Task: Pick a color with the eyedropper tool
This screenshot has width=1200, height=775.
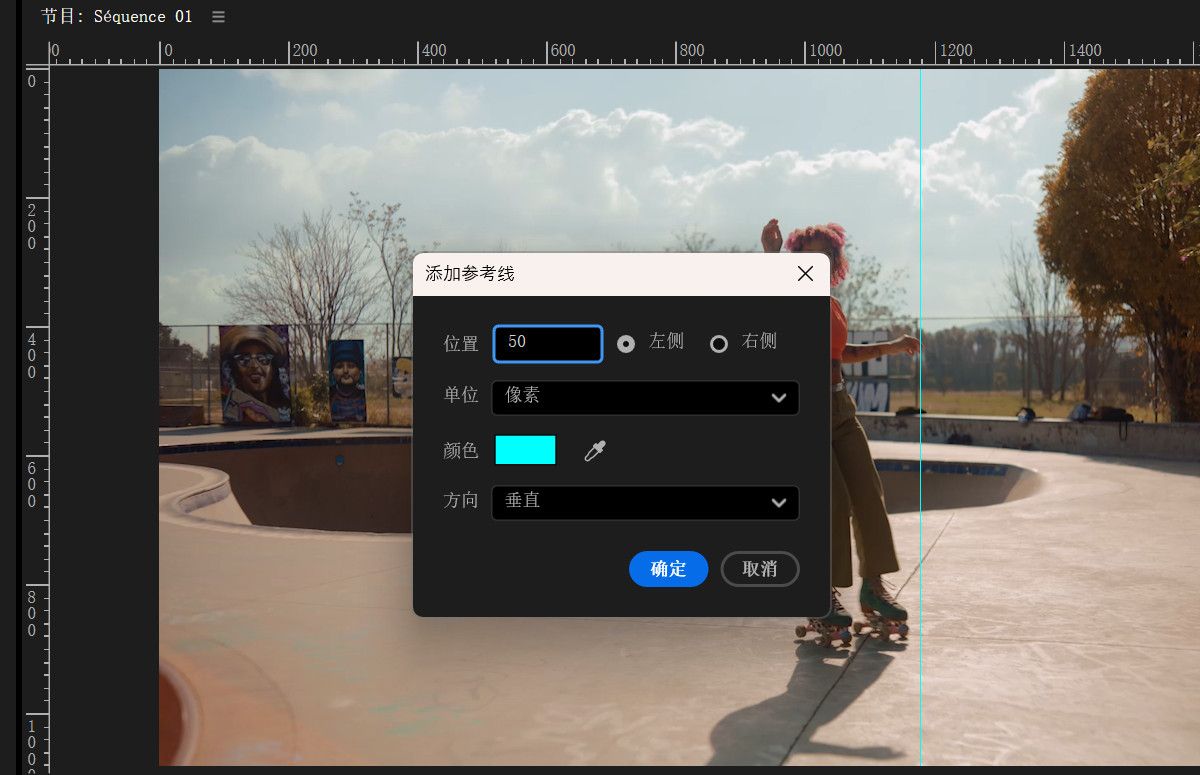Action: [x=595, y=451]
